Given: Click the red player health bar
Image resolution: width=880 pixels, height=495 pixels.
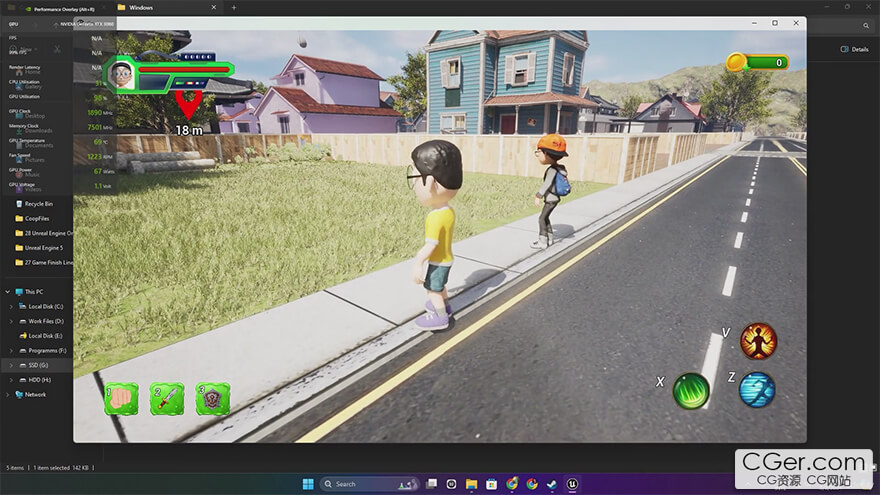Looking at the screenshot, I should click(x=184, y=70).
